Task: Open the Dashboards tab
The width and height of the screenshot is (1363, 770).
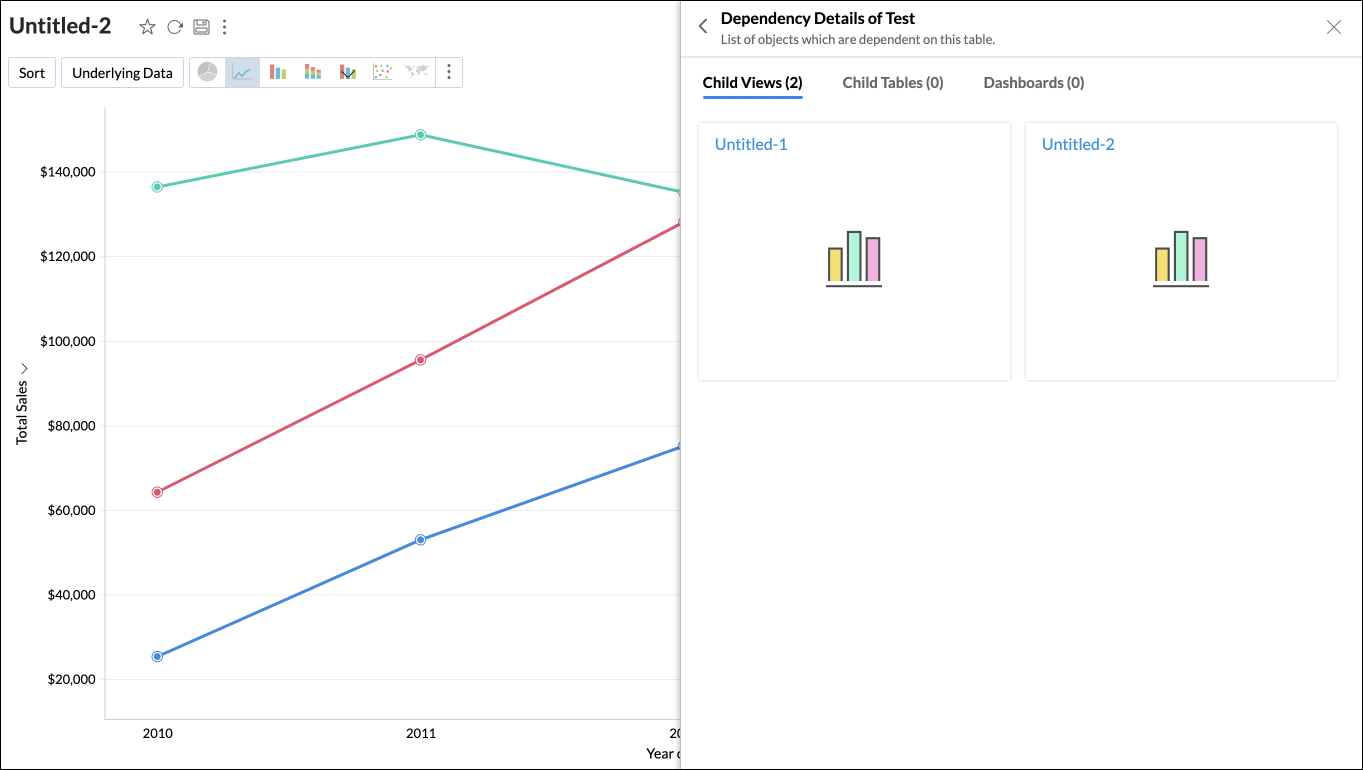Action: coord(1033,83)
